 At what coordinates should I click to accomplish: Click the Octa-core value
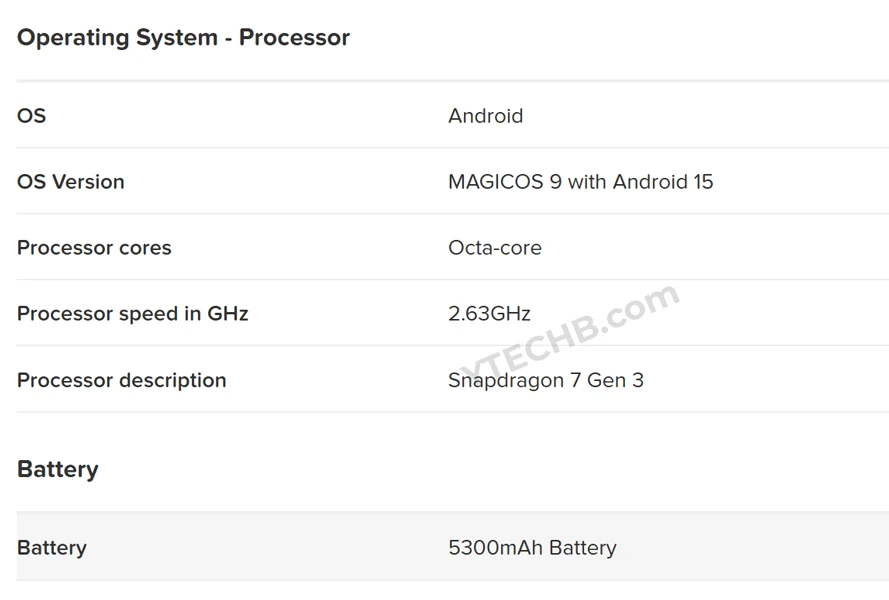494,248
